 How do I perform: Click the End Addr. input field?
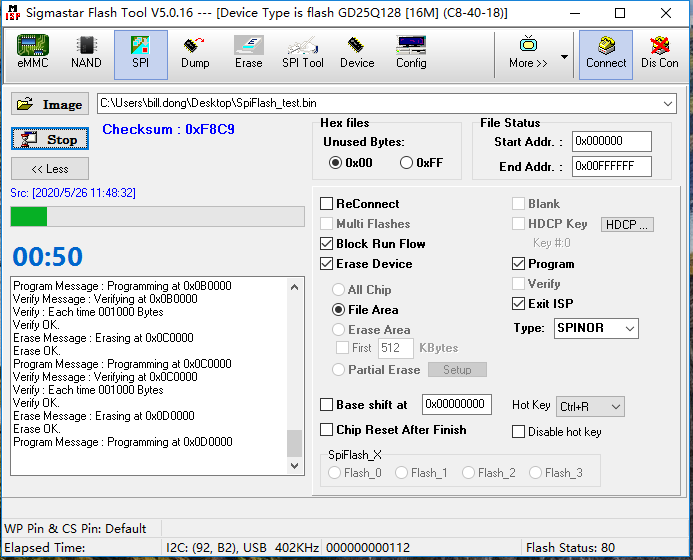(611, 167)
